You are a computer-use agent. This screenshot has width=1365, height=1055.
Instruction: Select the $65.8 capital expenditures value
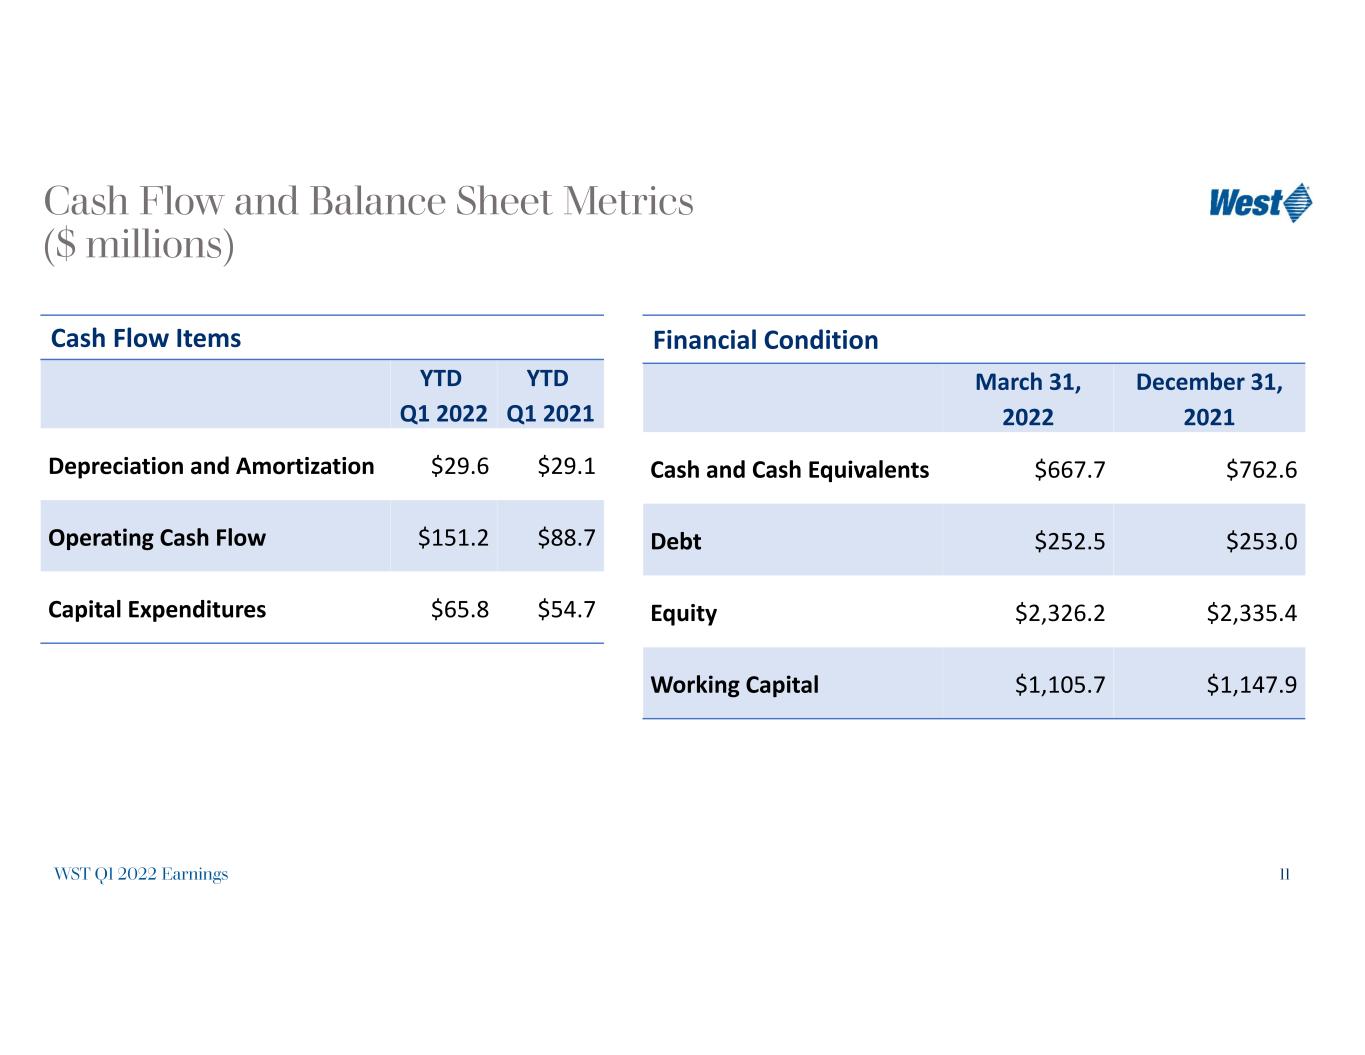coord(460,610)
